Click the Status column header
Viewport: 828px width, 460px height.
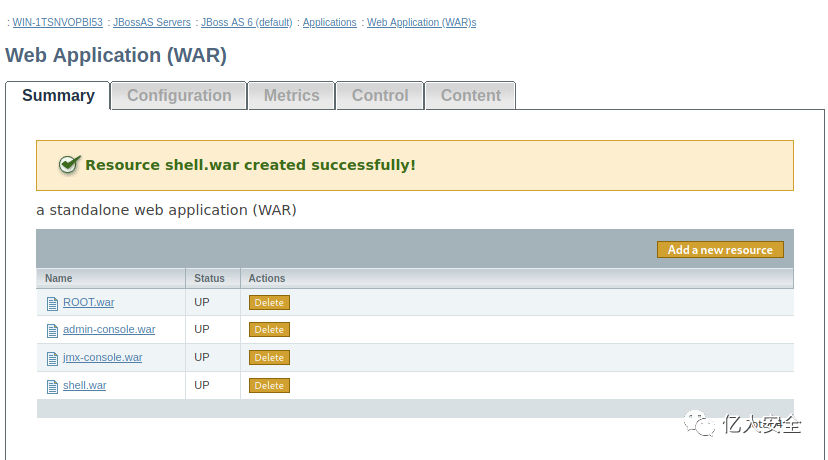tap(213, 278)
